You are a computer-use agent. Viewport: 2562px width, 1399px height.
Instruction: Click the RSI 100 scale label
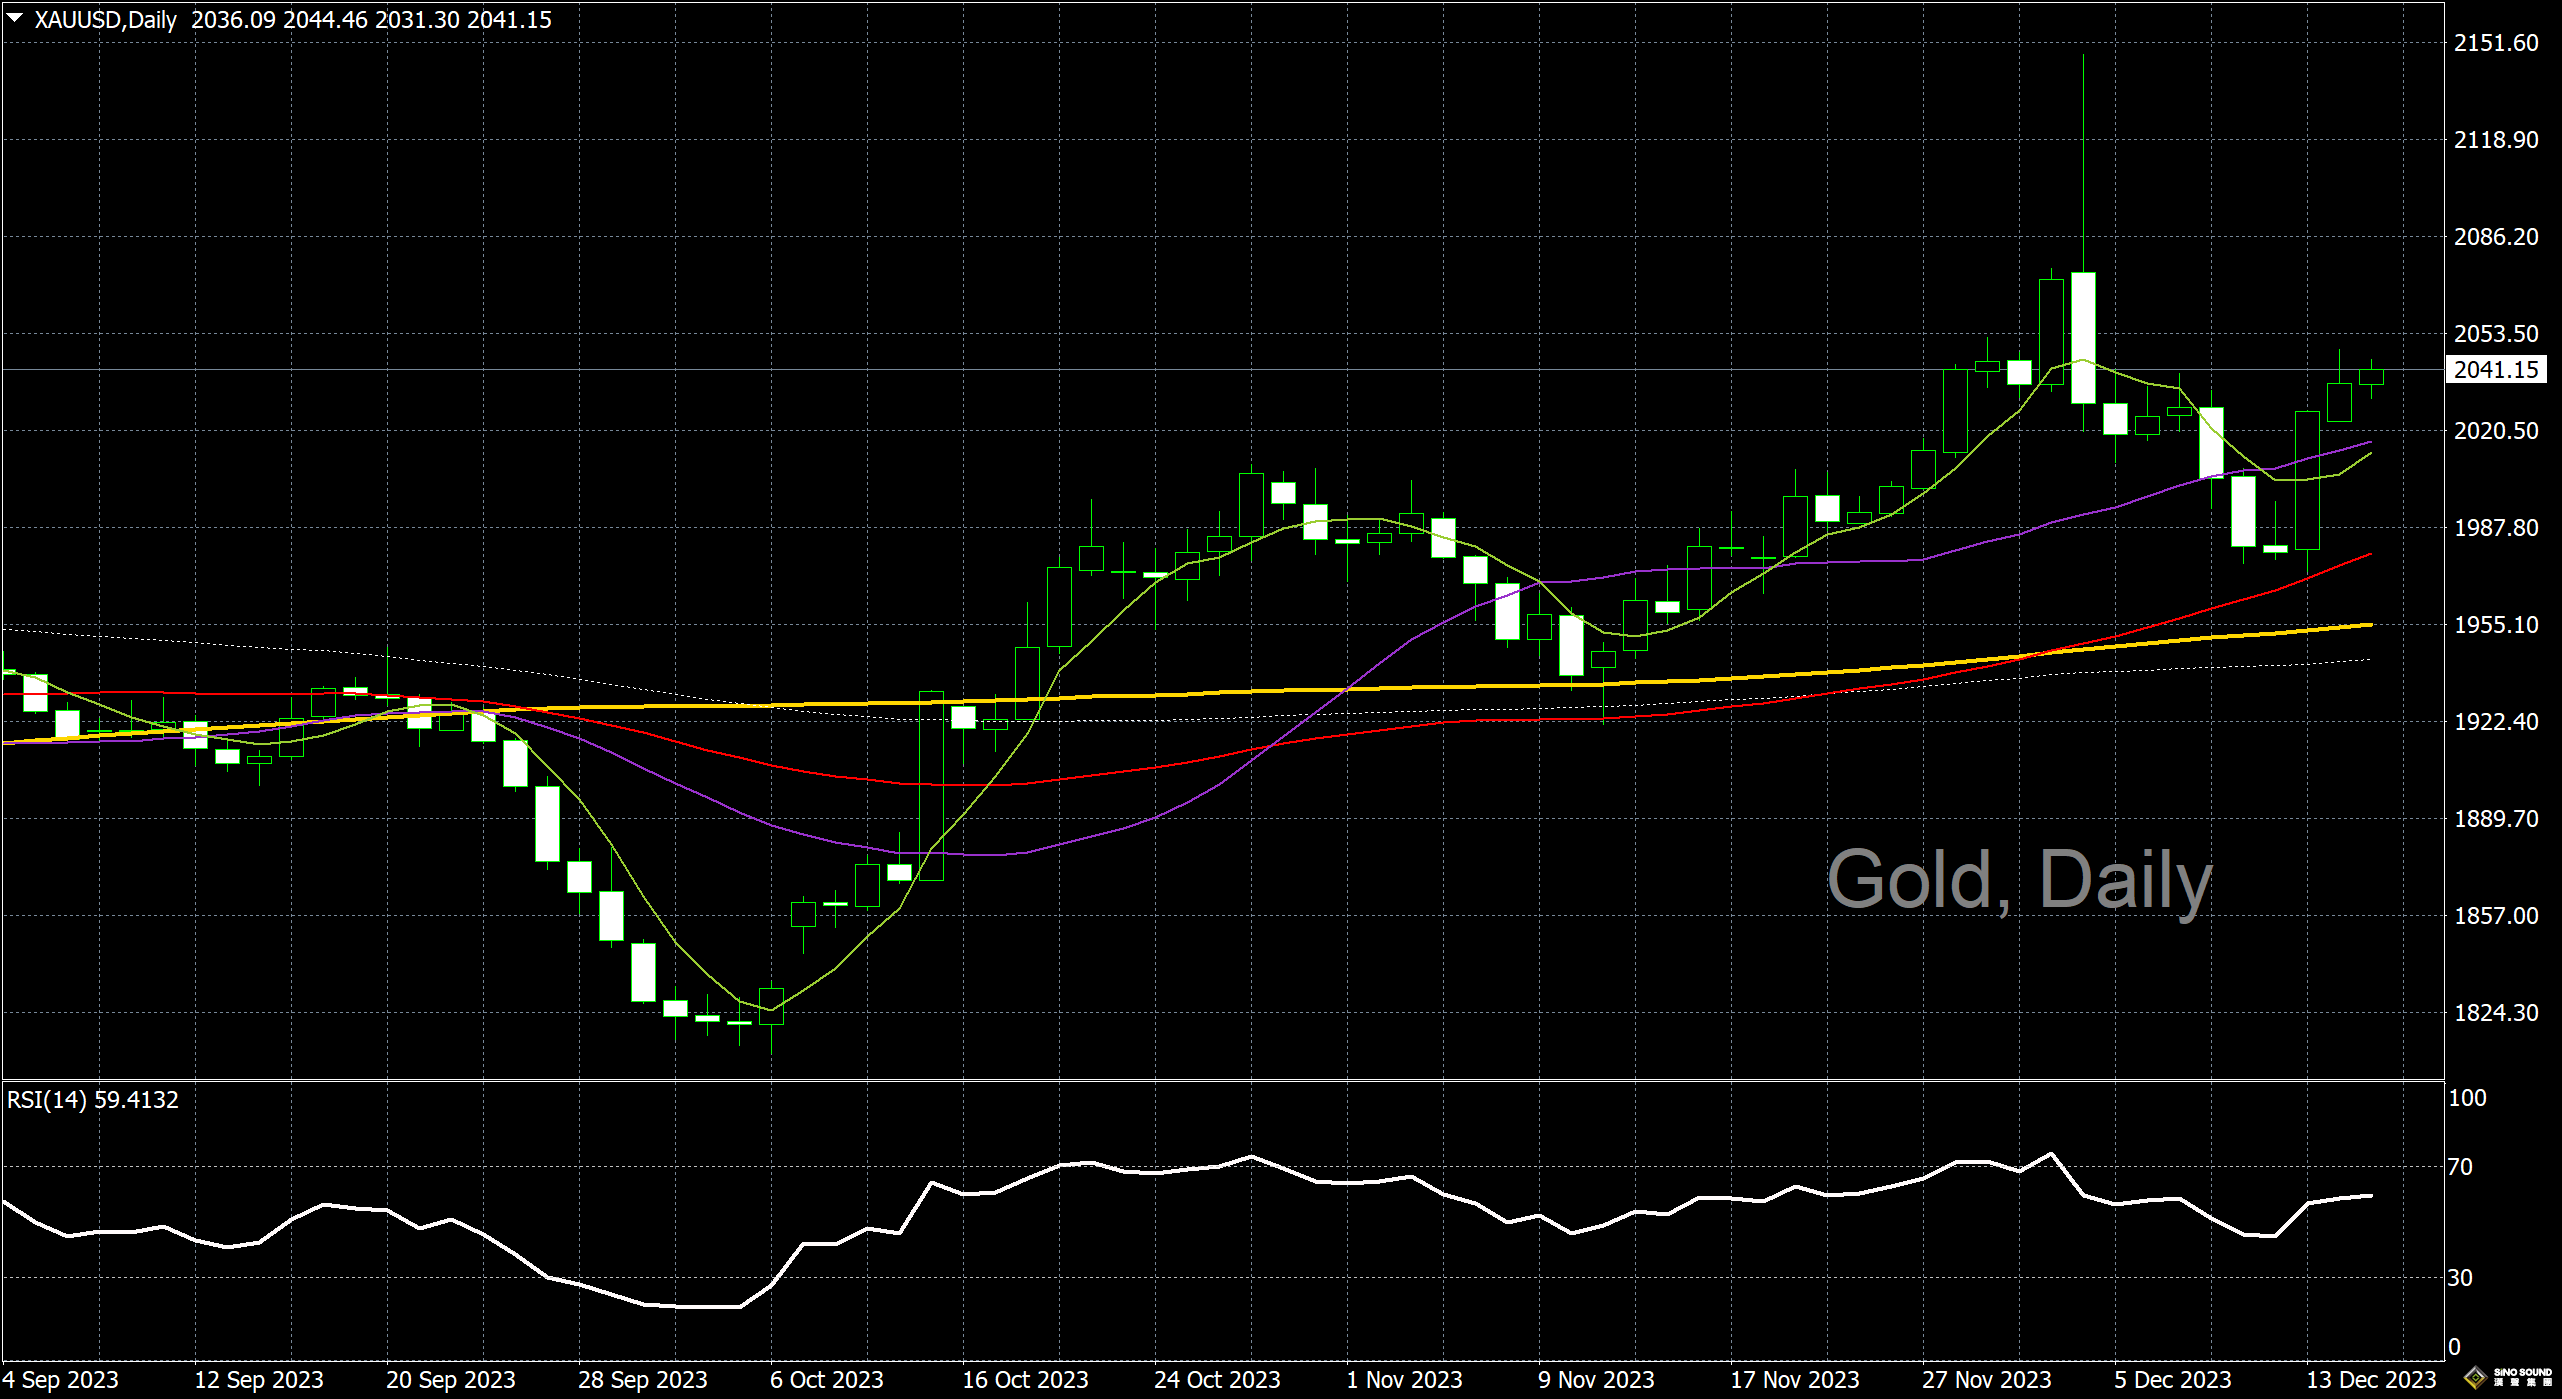(2467, 1097)
